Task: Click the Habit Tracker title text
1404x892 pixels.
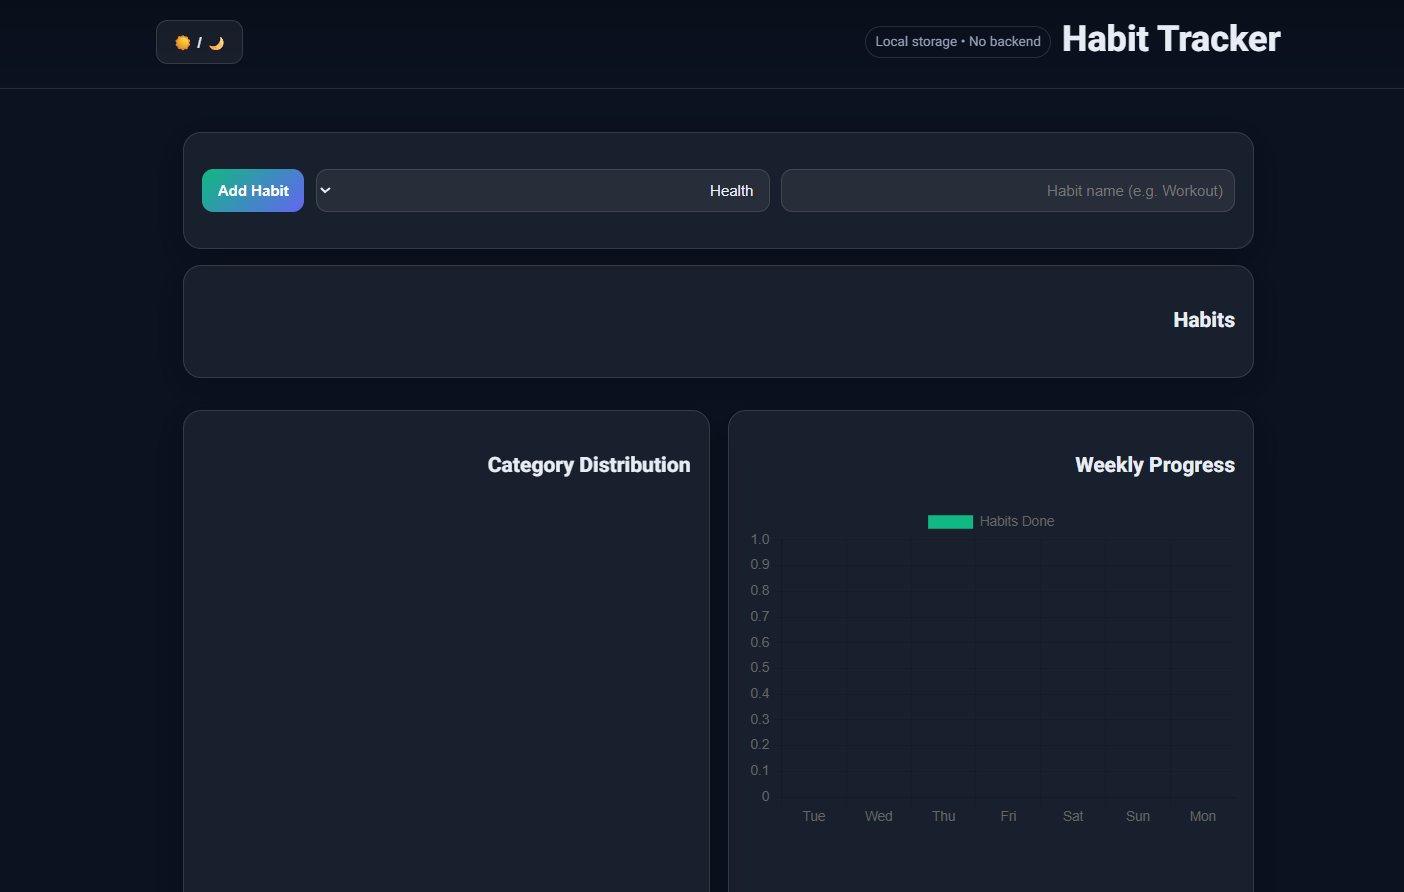Action: coord(1170,38)
